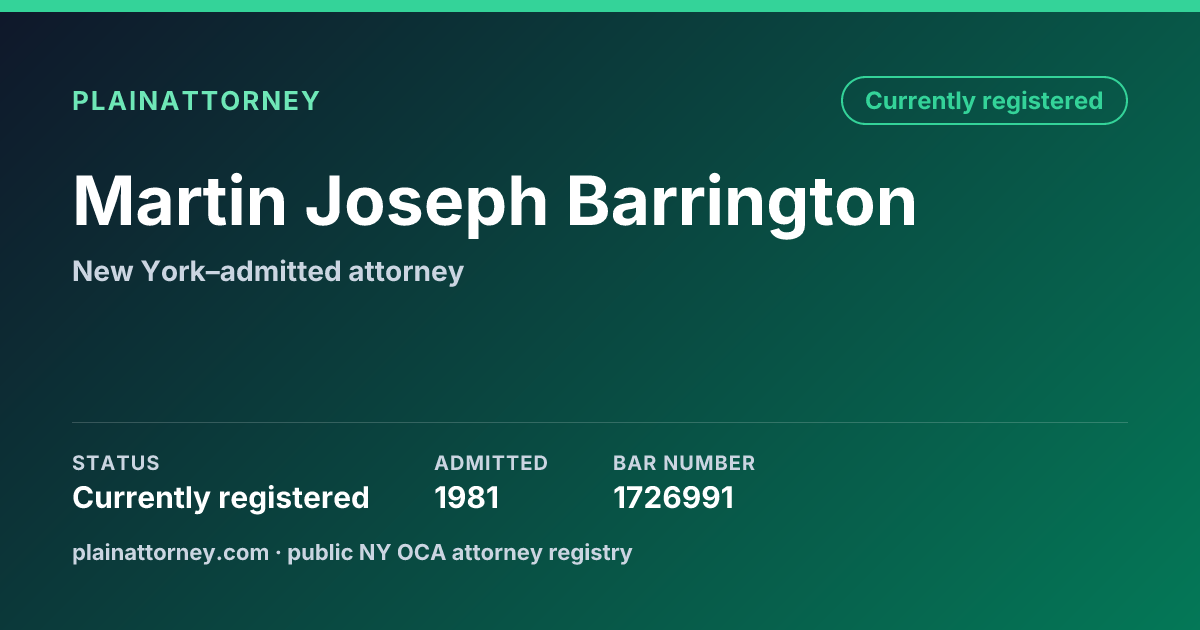Open the plainattorney.com footer link
Screen dimensions: 1200x630
tap(171, 552)
